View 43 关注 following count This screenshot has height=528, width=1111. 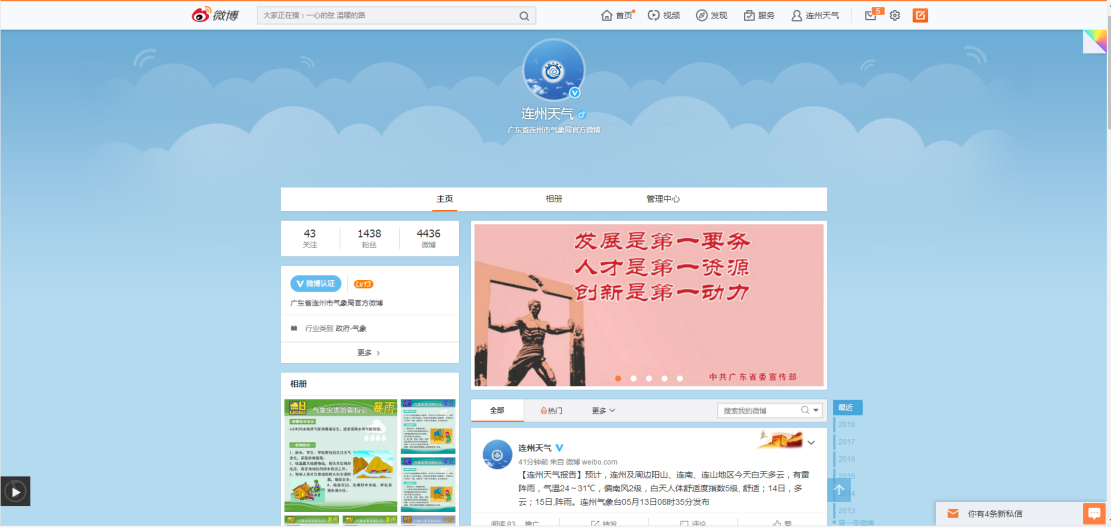tap(310, 238)
